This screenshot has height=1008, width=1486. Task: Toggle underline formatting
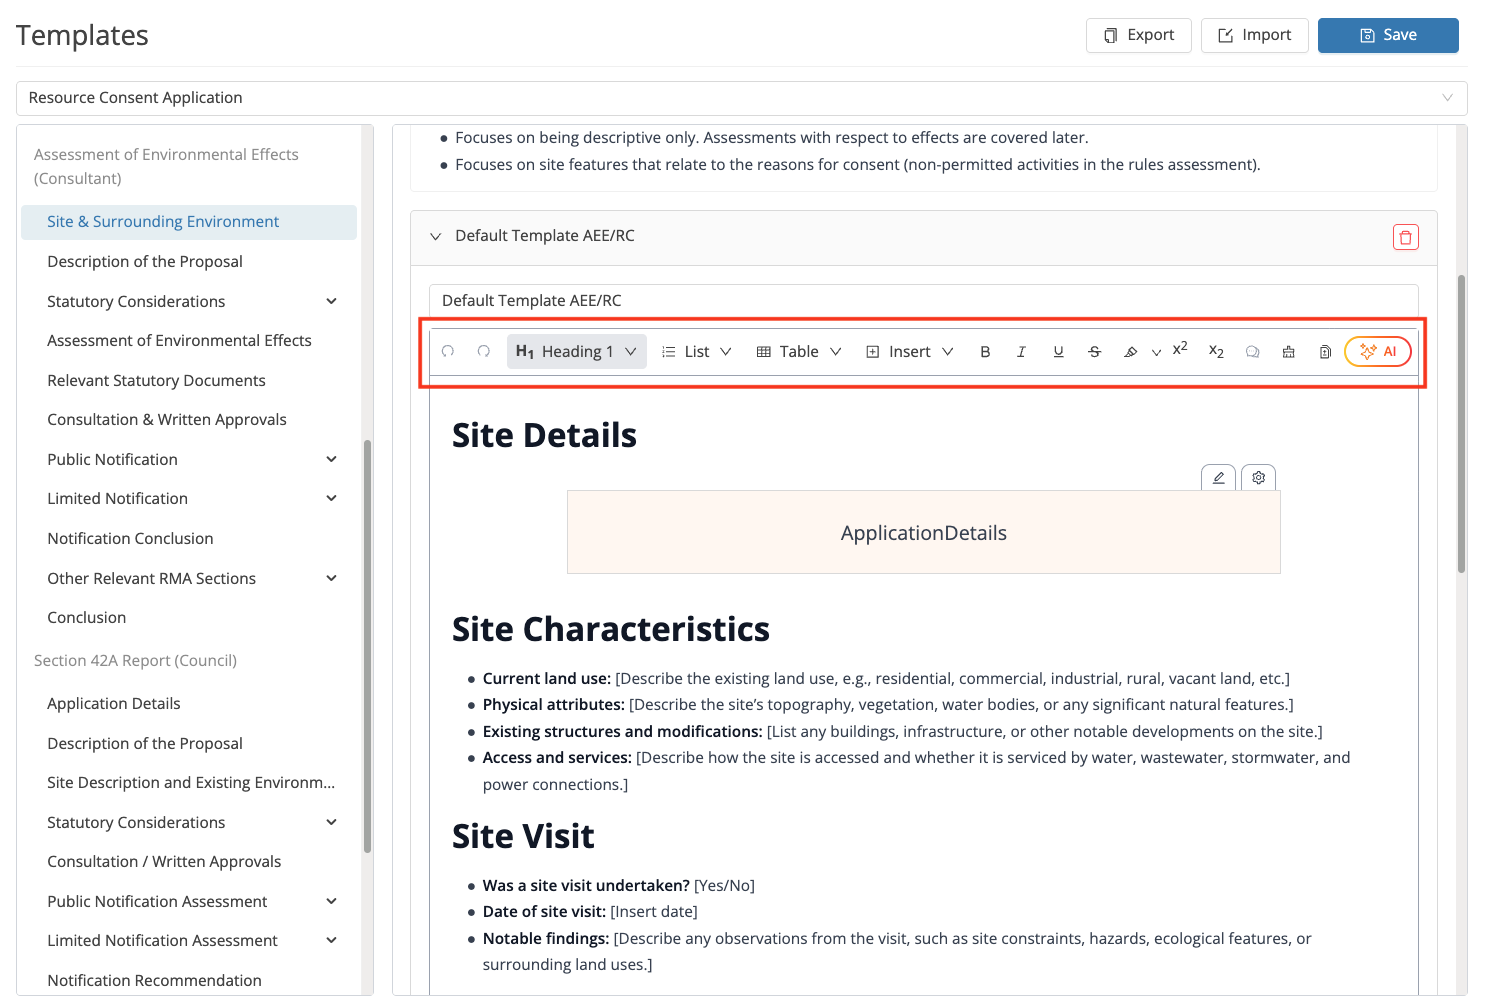(x=1058, y=352)
